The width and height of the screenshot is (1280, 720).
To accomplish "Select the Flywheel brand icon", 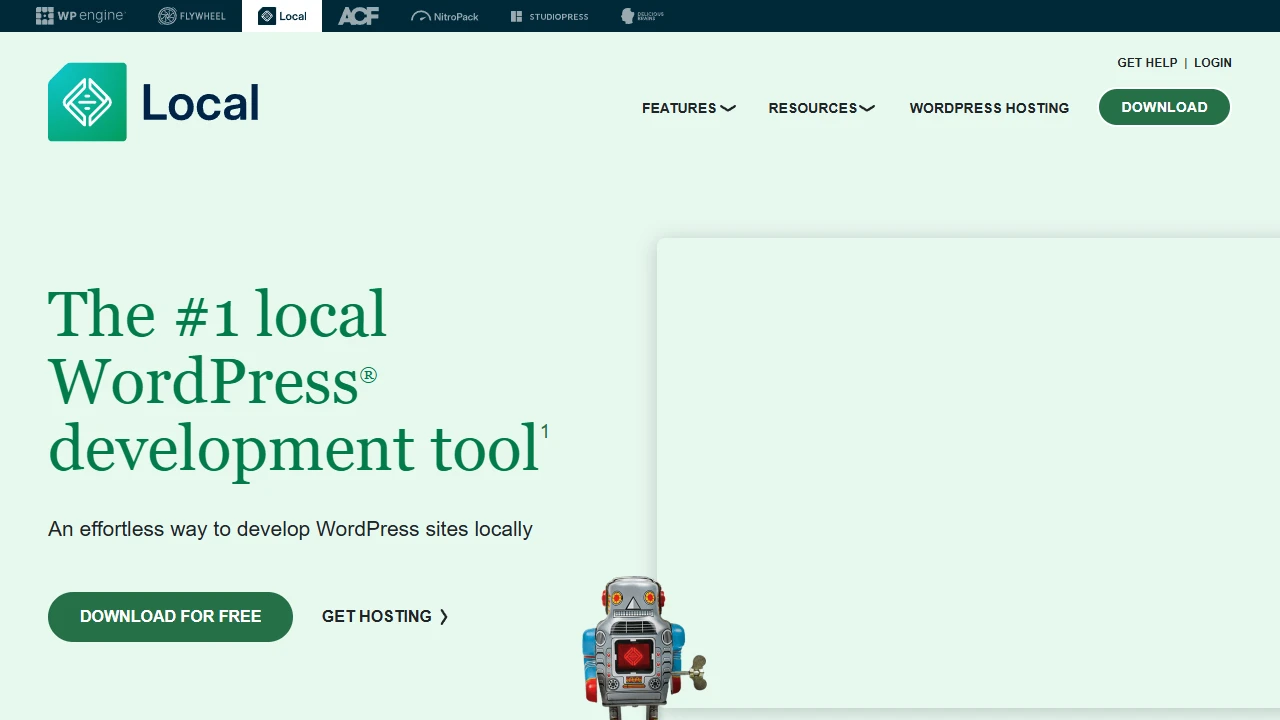I will click(191, 16).
